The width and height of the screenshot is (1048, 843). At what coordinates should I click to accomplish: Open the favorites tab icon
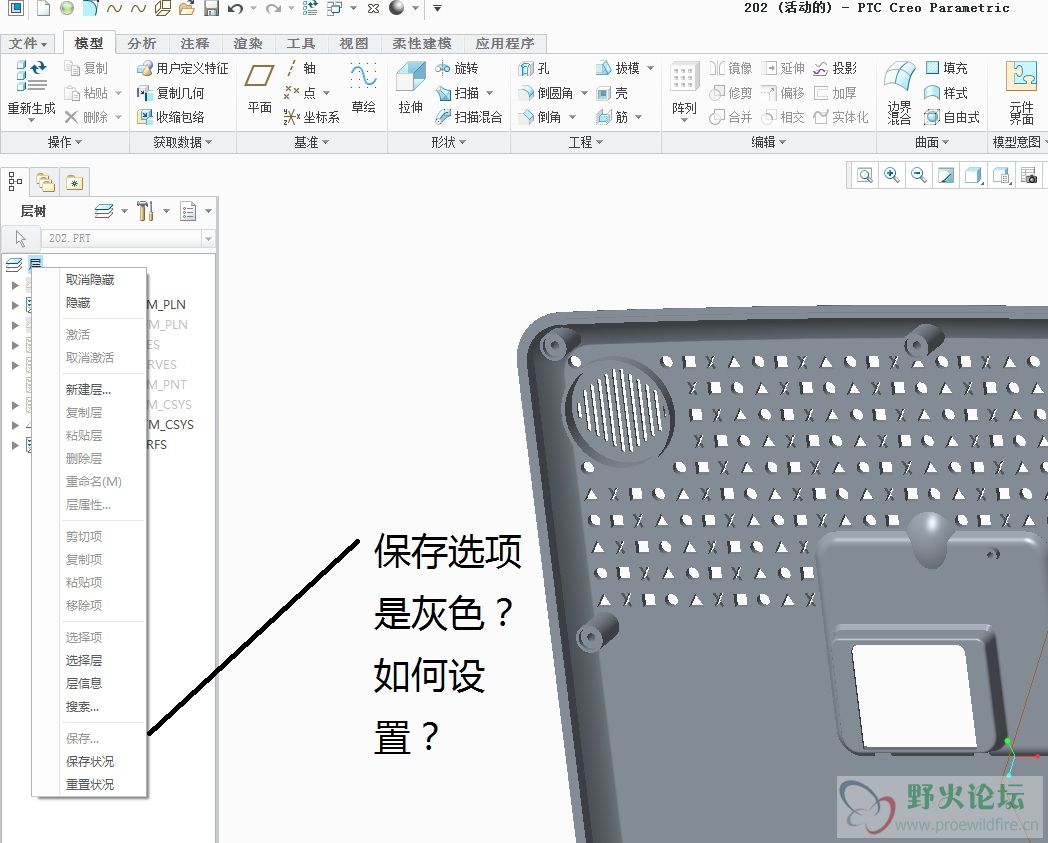pos(74,182)
